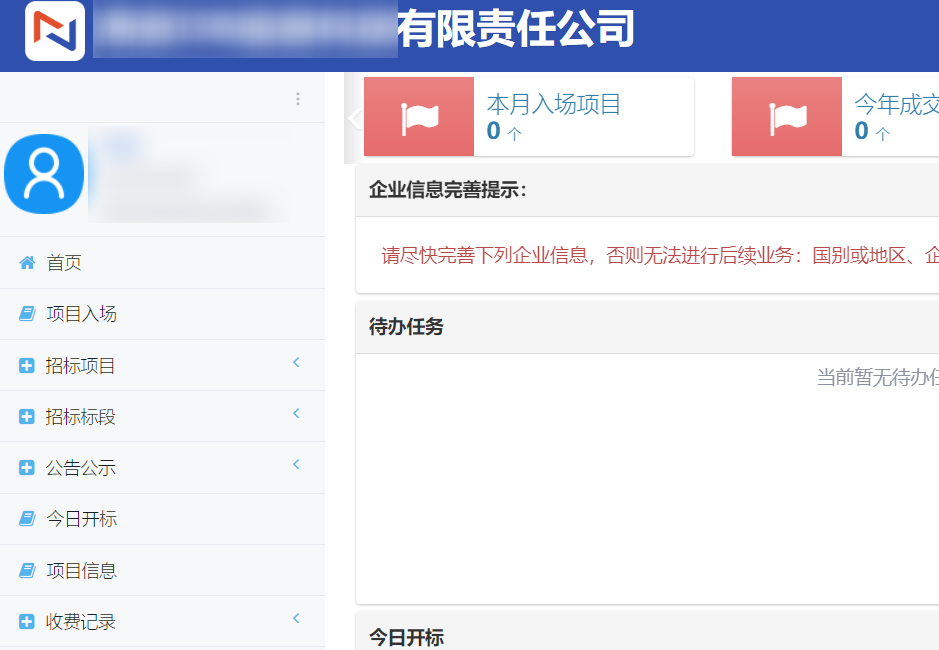The image size is (939, 650).
Task: Click the home icon beside 首页
Action: 27,263
